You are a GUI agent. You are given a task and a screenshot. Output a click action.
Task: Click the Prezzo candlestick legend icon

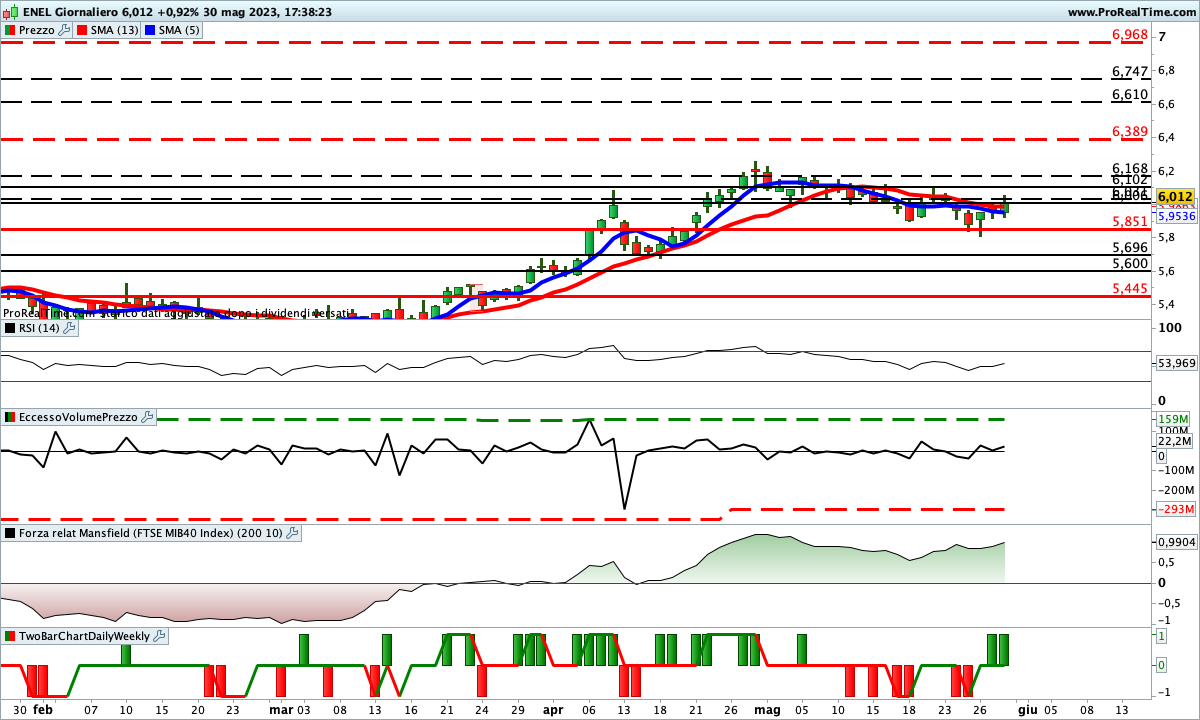[x=10, y=30]
